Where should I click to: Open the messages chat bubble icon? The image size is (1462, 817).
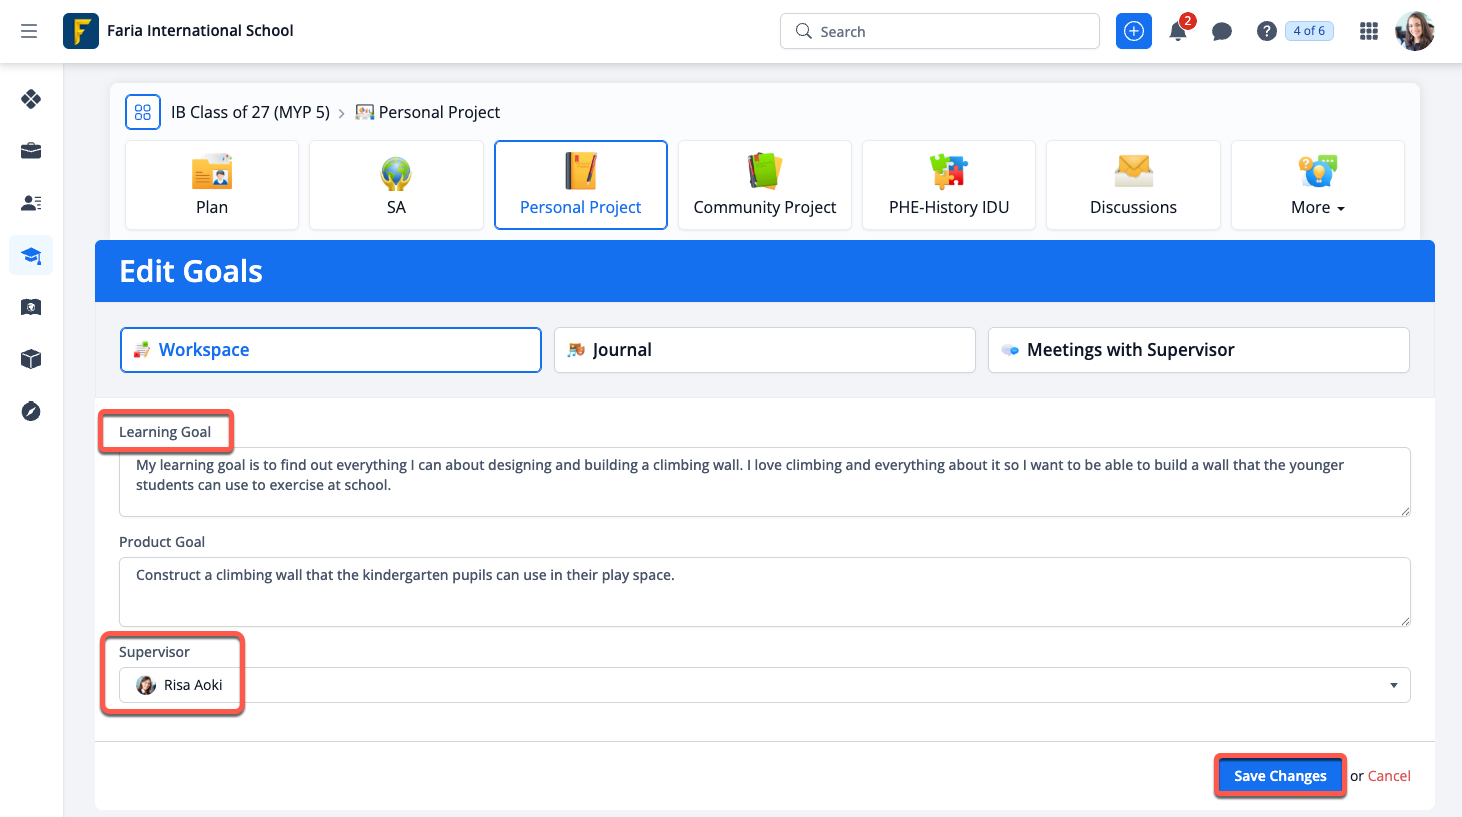(1221, 31)
